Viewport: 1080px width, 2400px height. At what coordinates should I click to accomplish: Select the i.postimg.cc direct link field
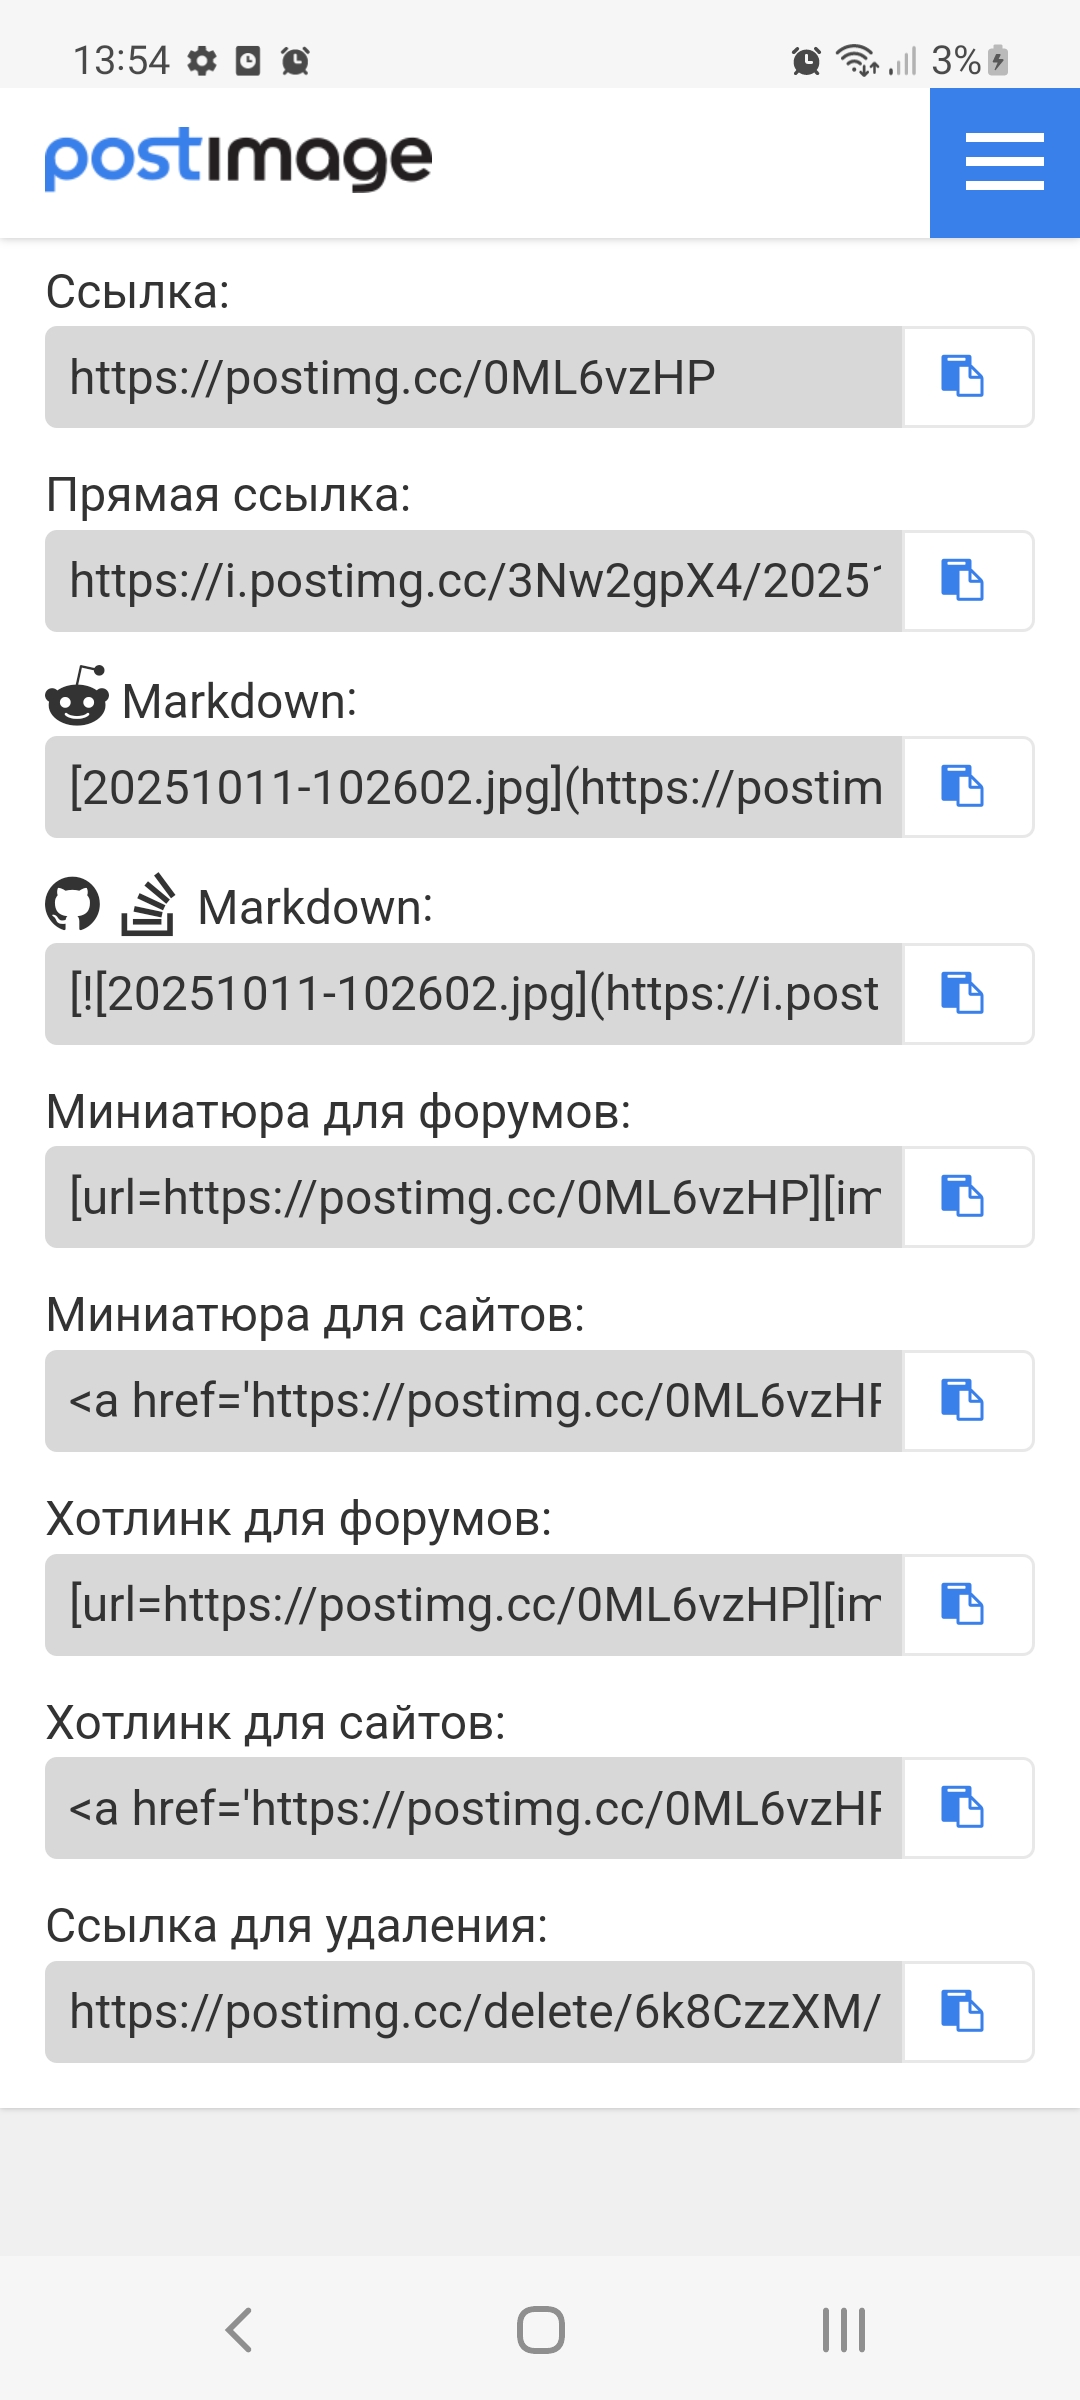[474, 581]
